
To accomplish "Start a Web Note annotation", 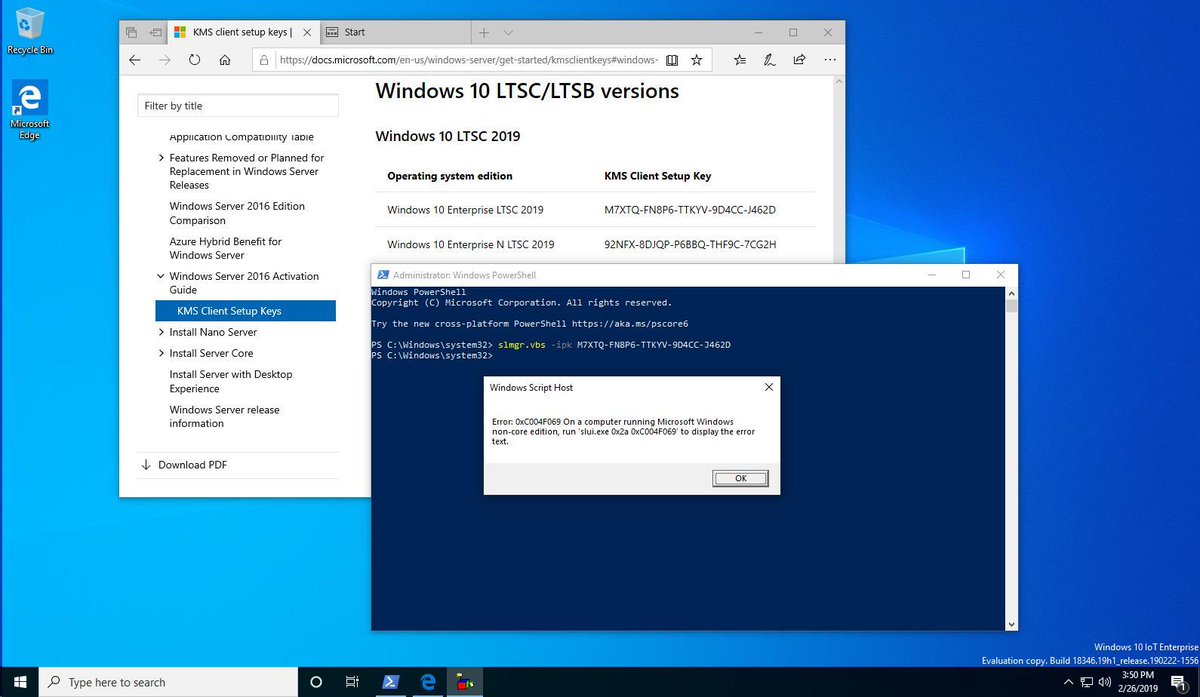I will tap(770, 60).
